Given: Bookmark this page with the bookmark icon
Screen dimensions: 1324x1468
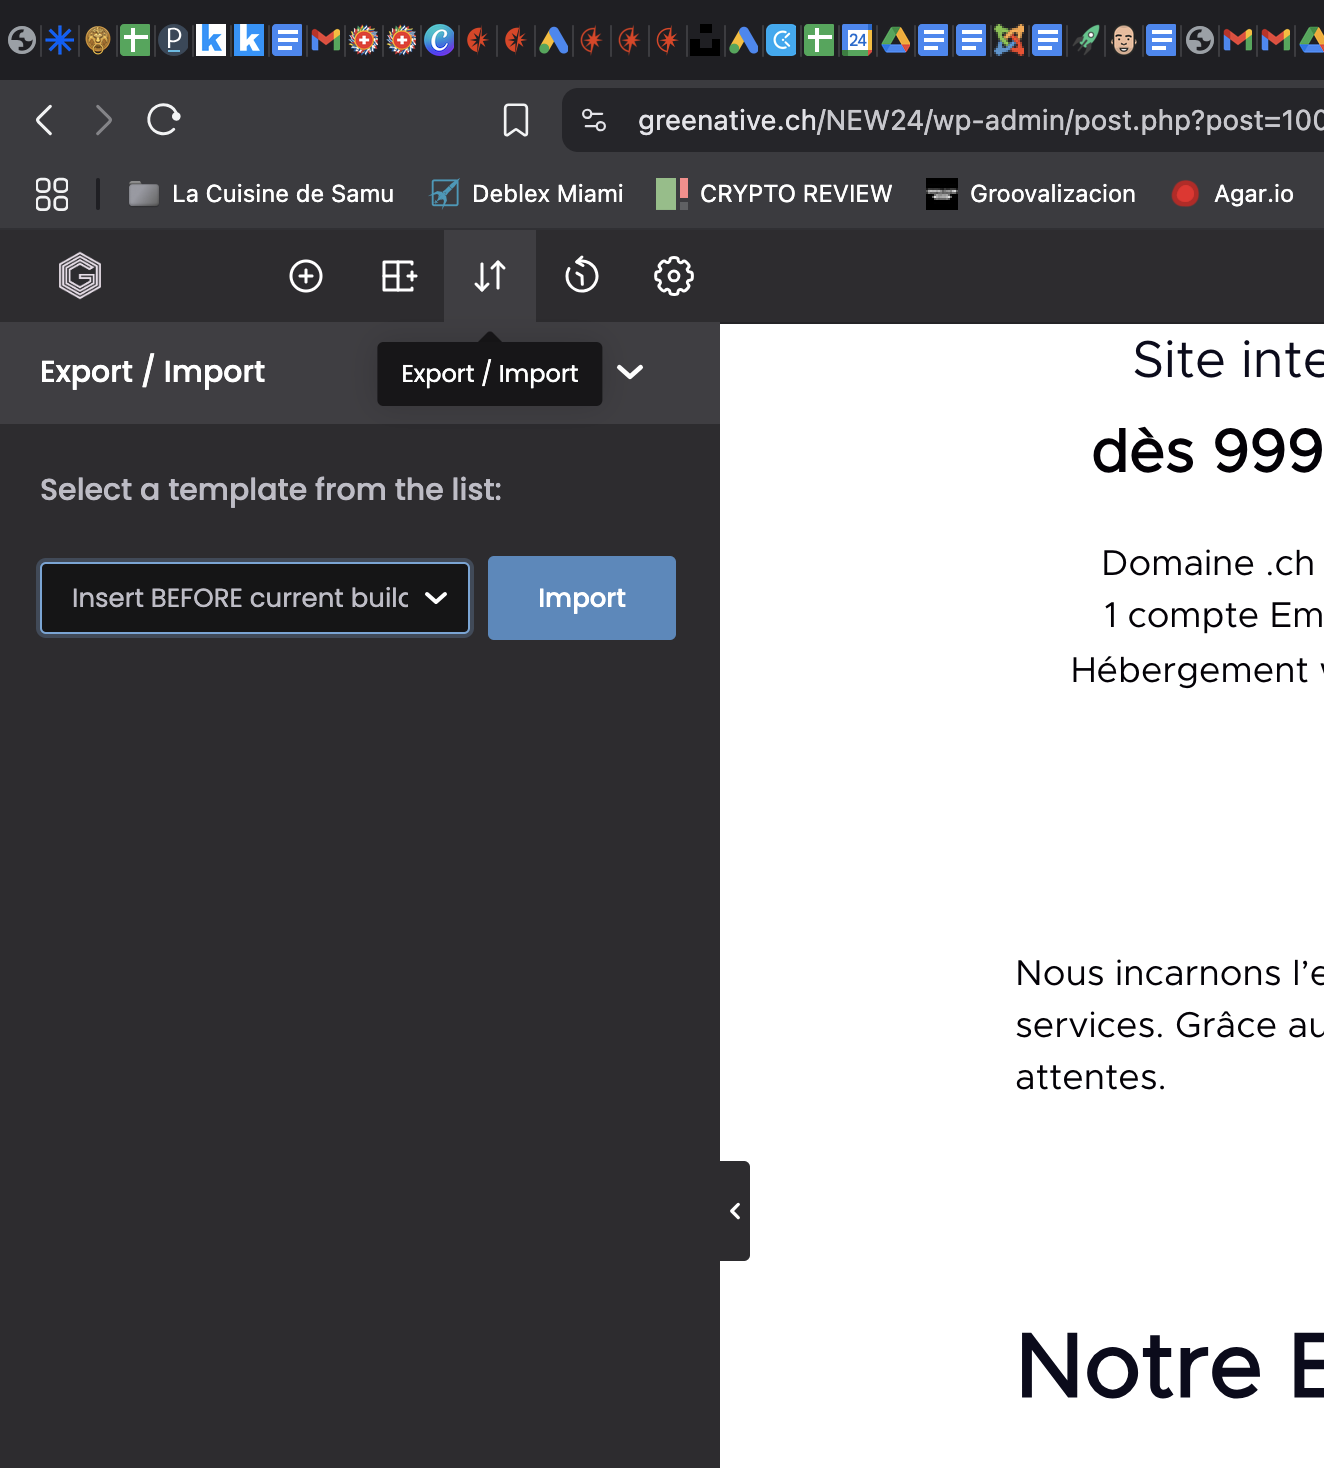Looking at the screenshot, I should click(516, 120).
